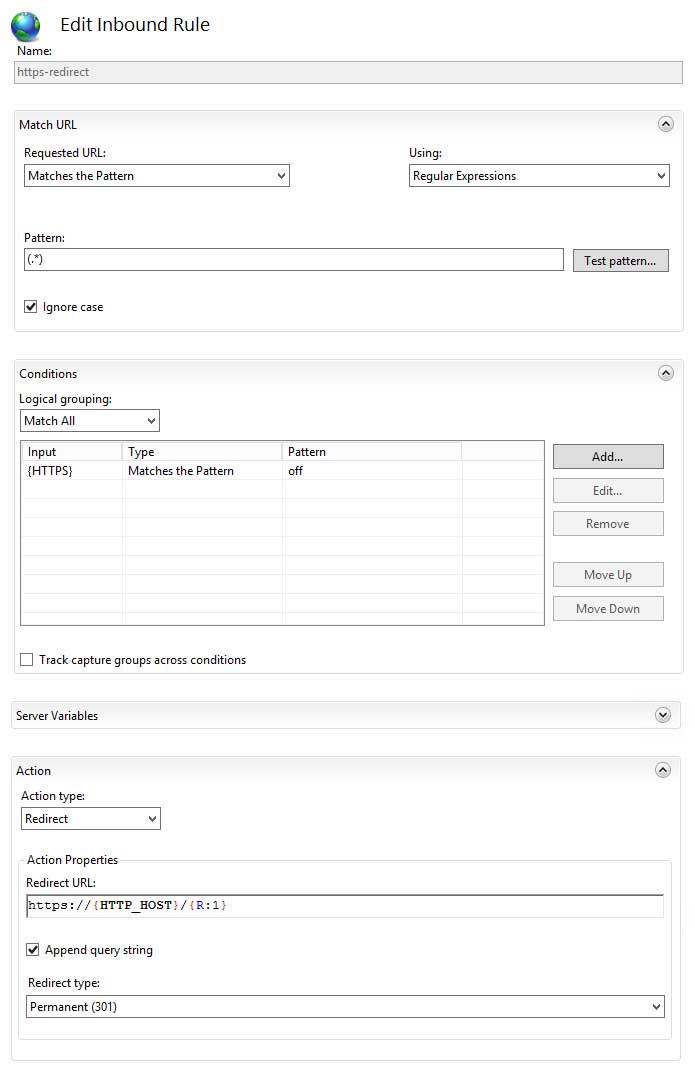Uncheck Append query string option
The image size is (695, 1075).
(x=33, y=950)
